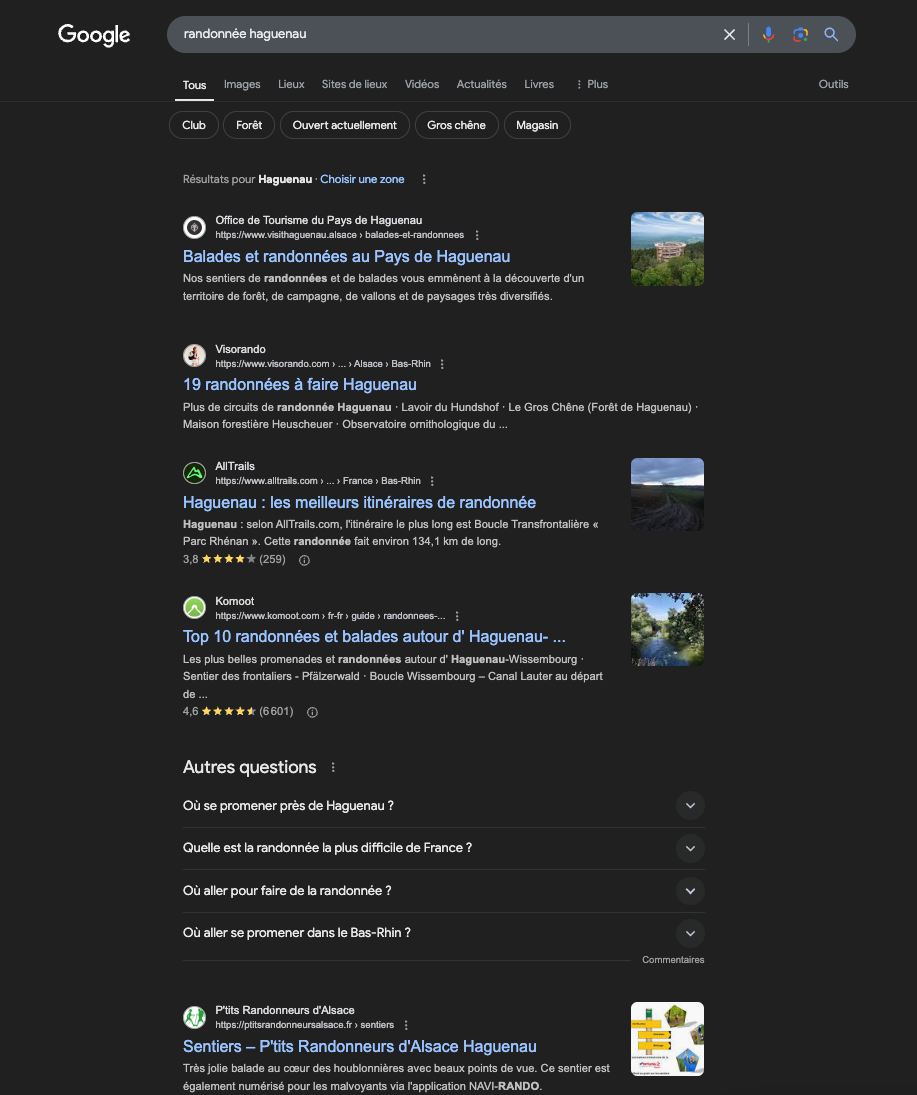Open 'Balades et randonnées au Pays de Haguenau'
This screenshot has height=1095, width=917.
tap(346, 256)
